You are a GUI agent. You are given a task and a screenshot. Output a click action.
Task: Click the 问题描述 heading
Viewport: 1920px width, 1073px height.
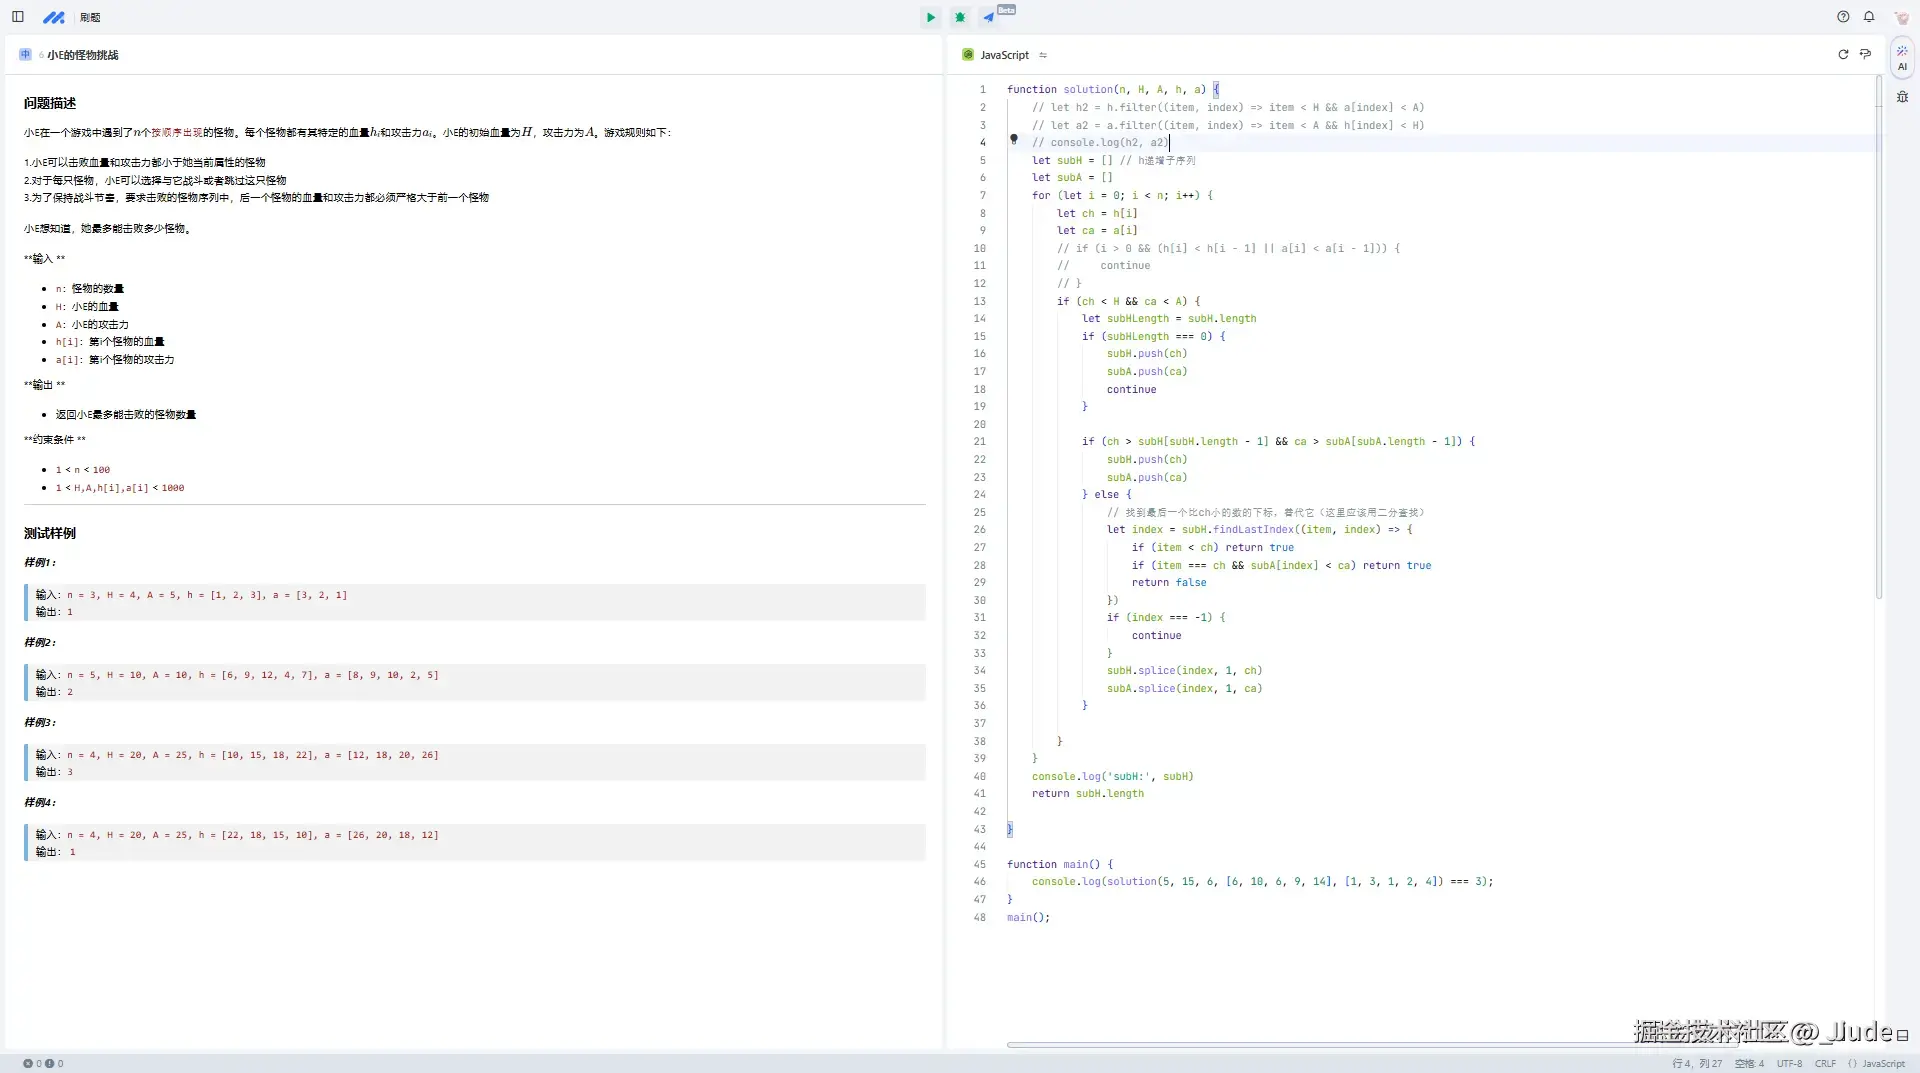click(50, 103)
